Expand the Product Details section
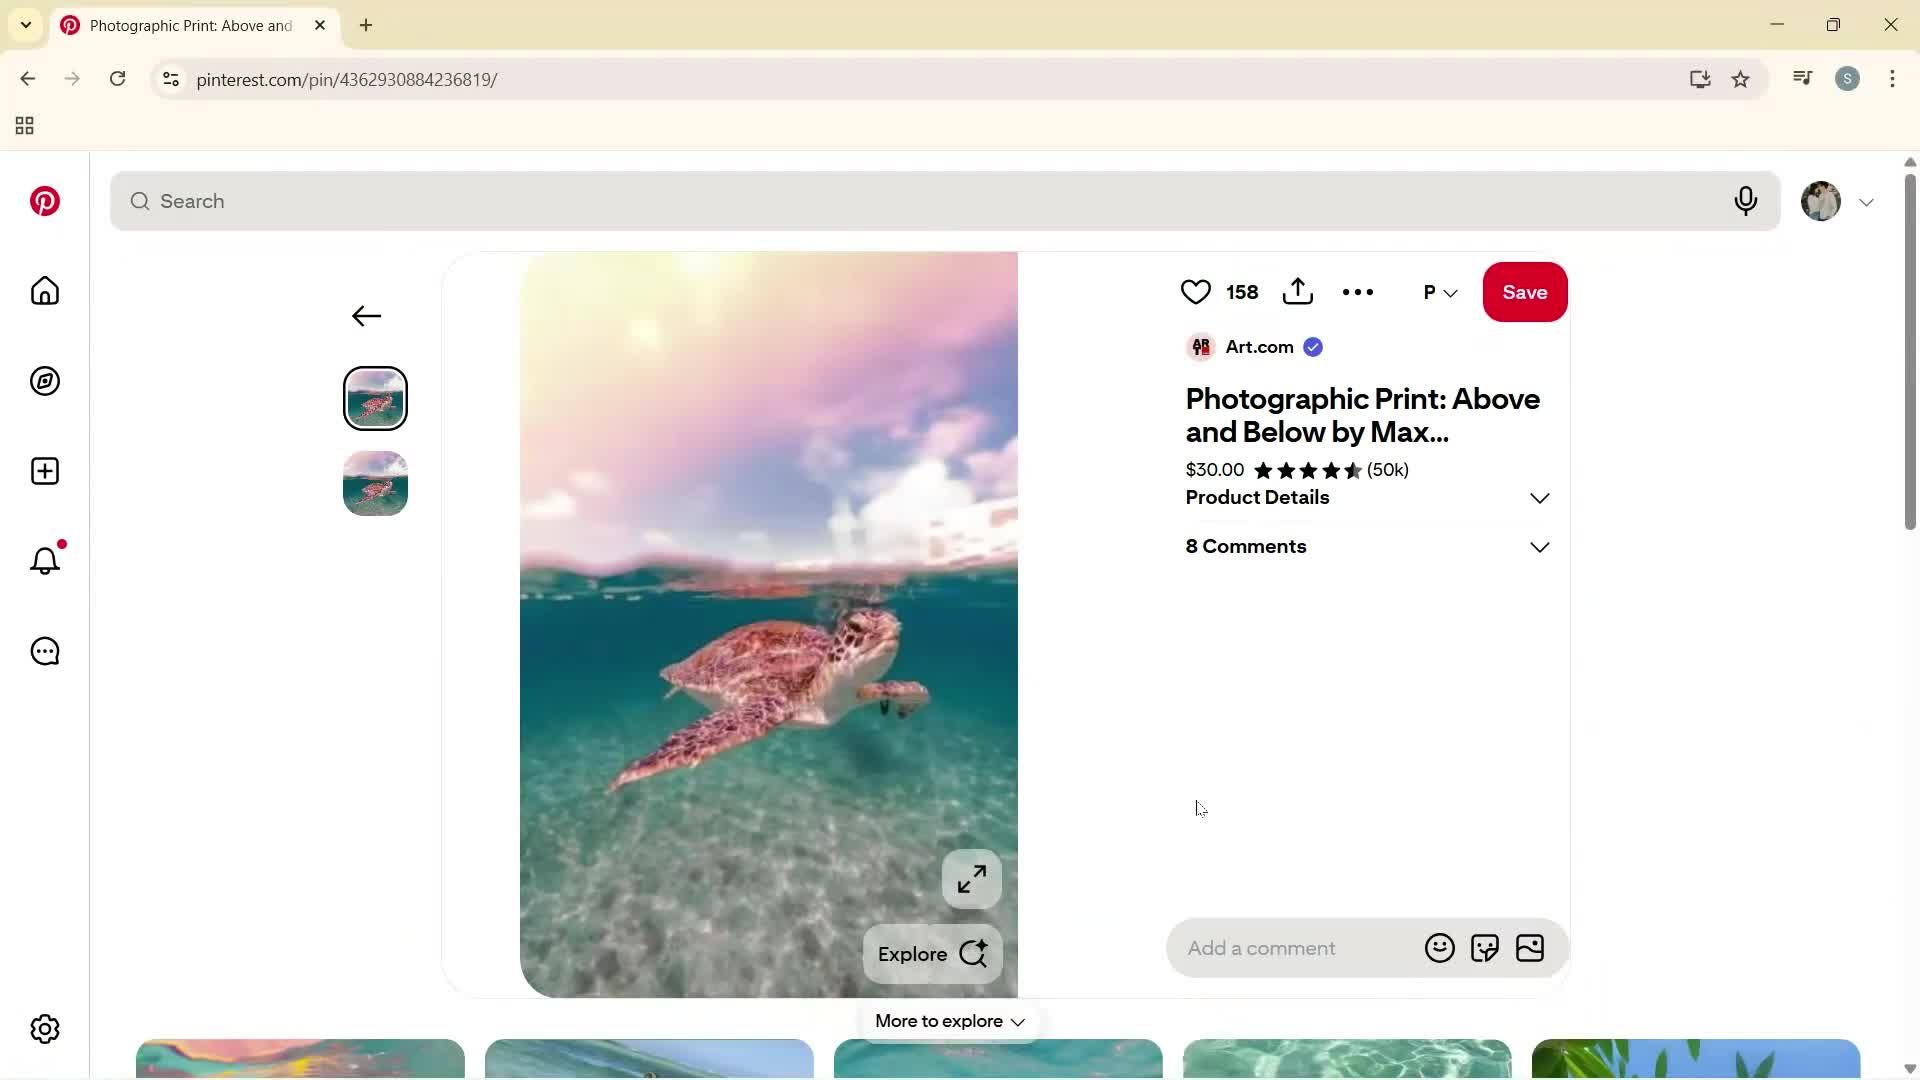The width and height of the screenshot is (1920, 1080). (x=1539, y=497)
